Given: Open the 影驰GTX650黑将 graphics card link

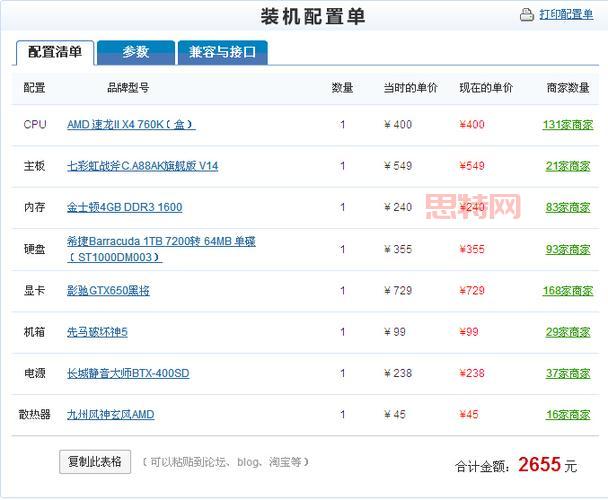Looking at the screenshot, I should click(108, 291).
